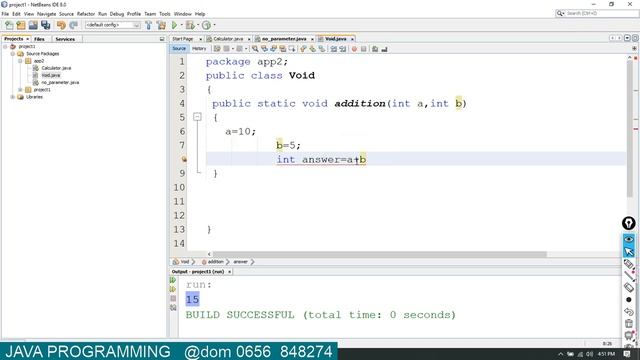Click the Clean and Build icon
This screenshot has width=640, height=360.
161,25
